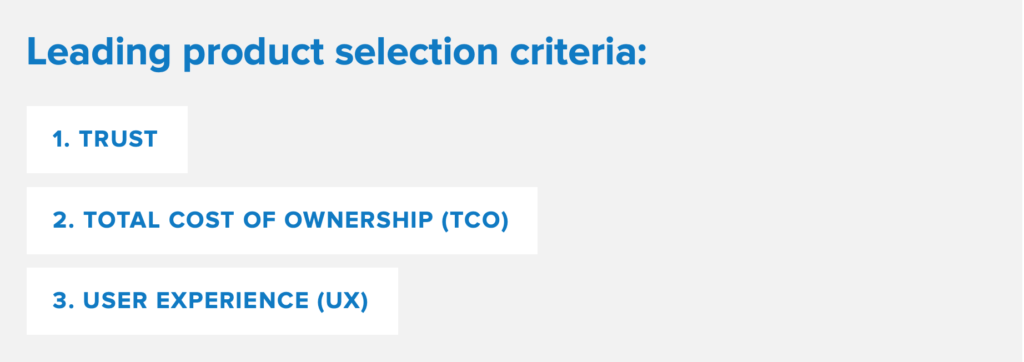
Task: Click the number '2.' before TOTAL COST
Action: [63, 220]
